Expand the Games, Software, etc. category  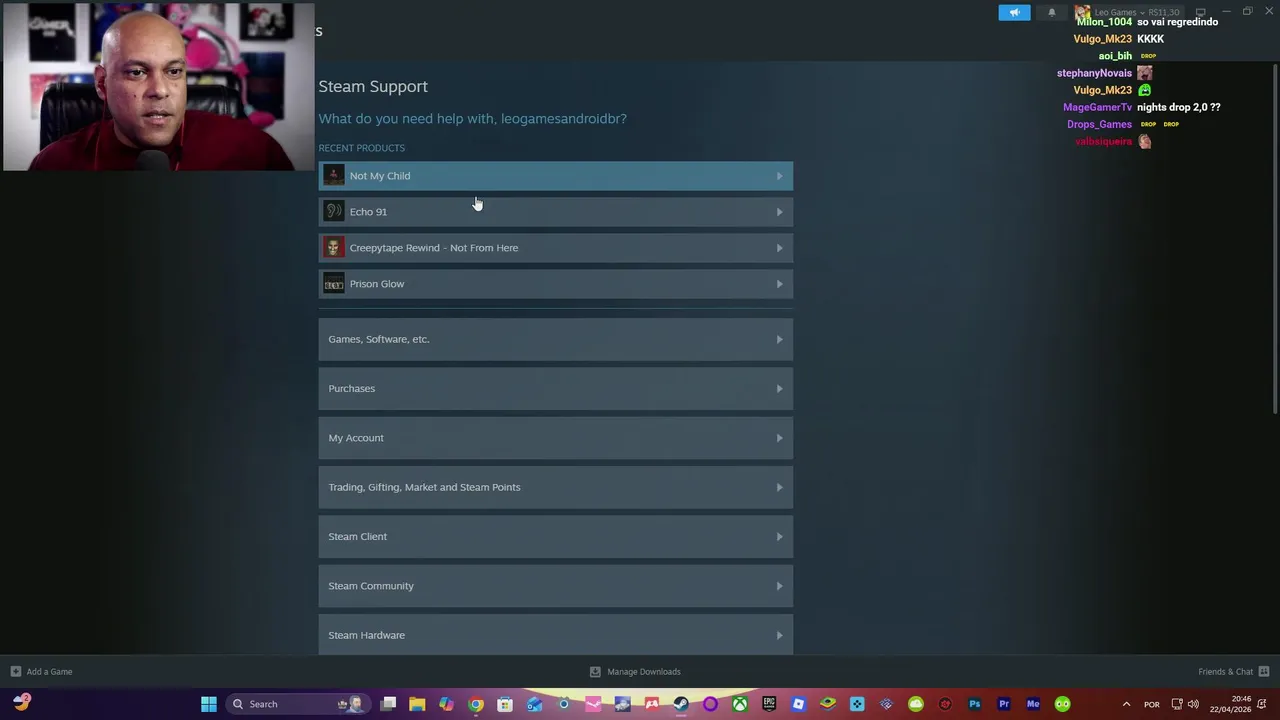tap(555, 339)
